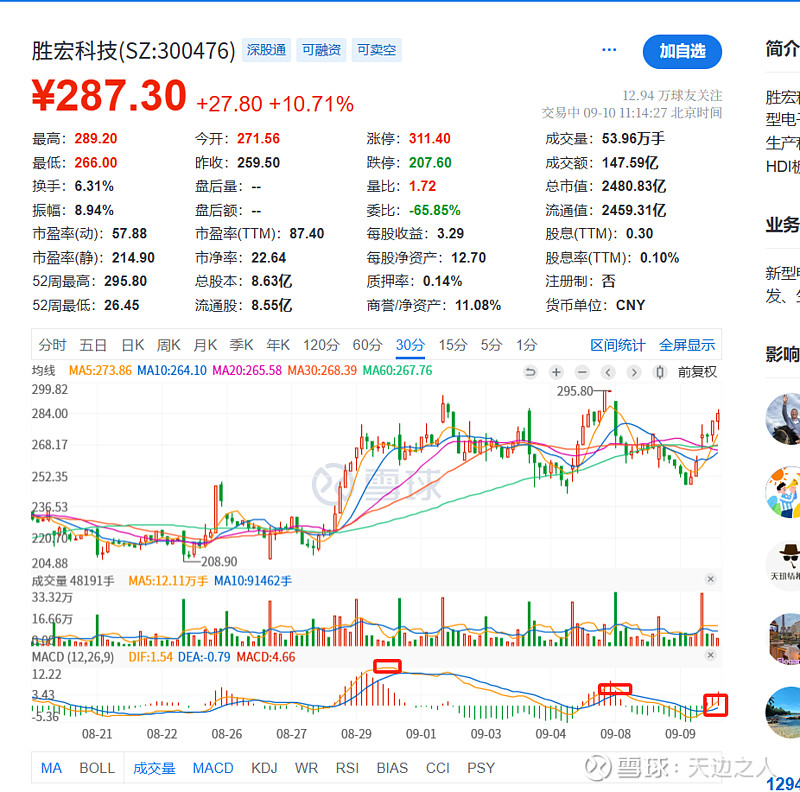Close the MACD indicator panel
The width and height of the screenshot is (800, 792).
point(710,655)
